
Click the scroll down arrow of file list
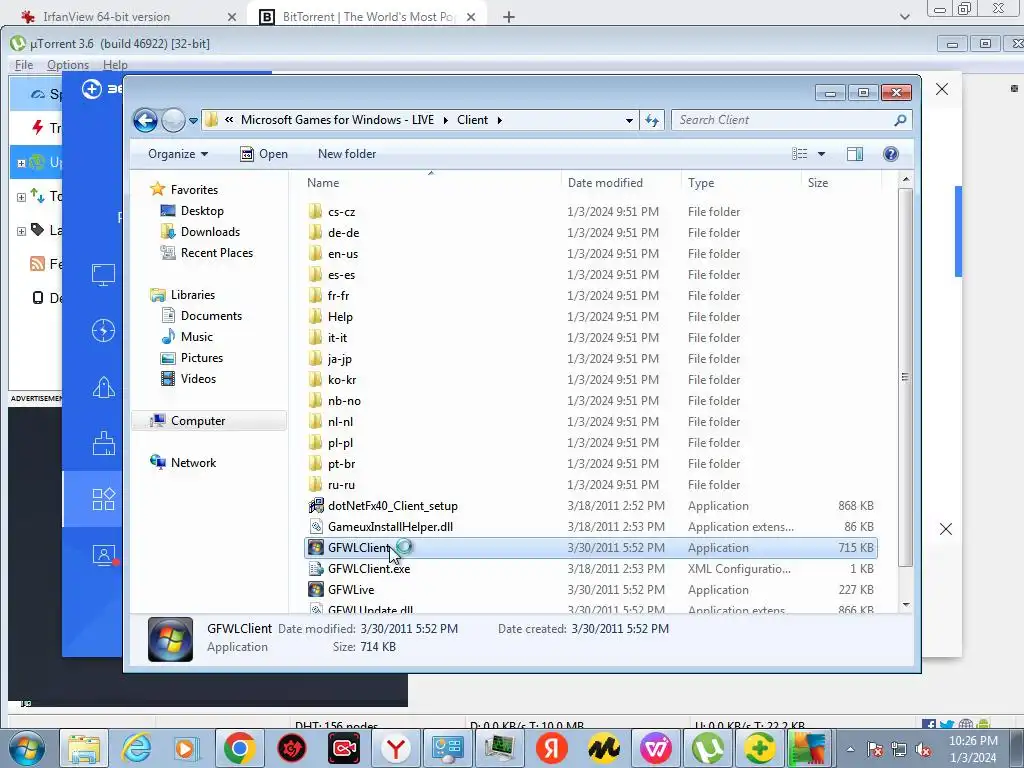[905, 605]
